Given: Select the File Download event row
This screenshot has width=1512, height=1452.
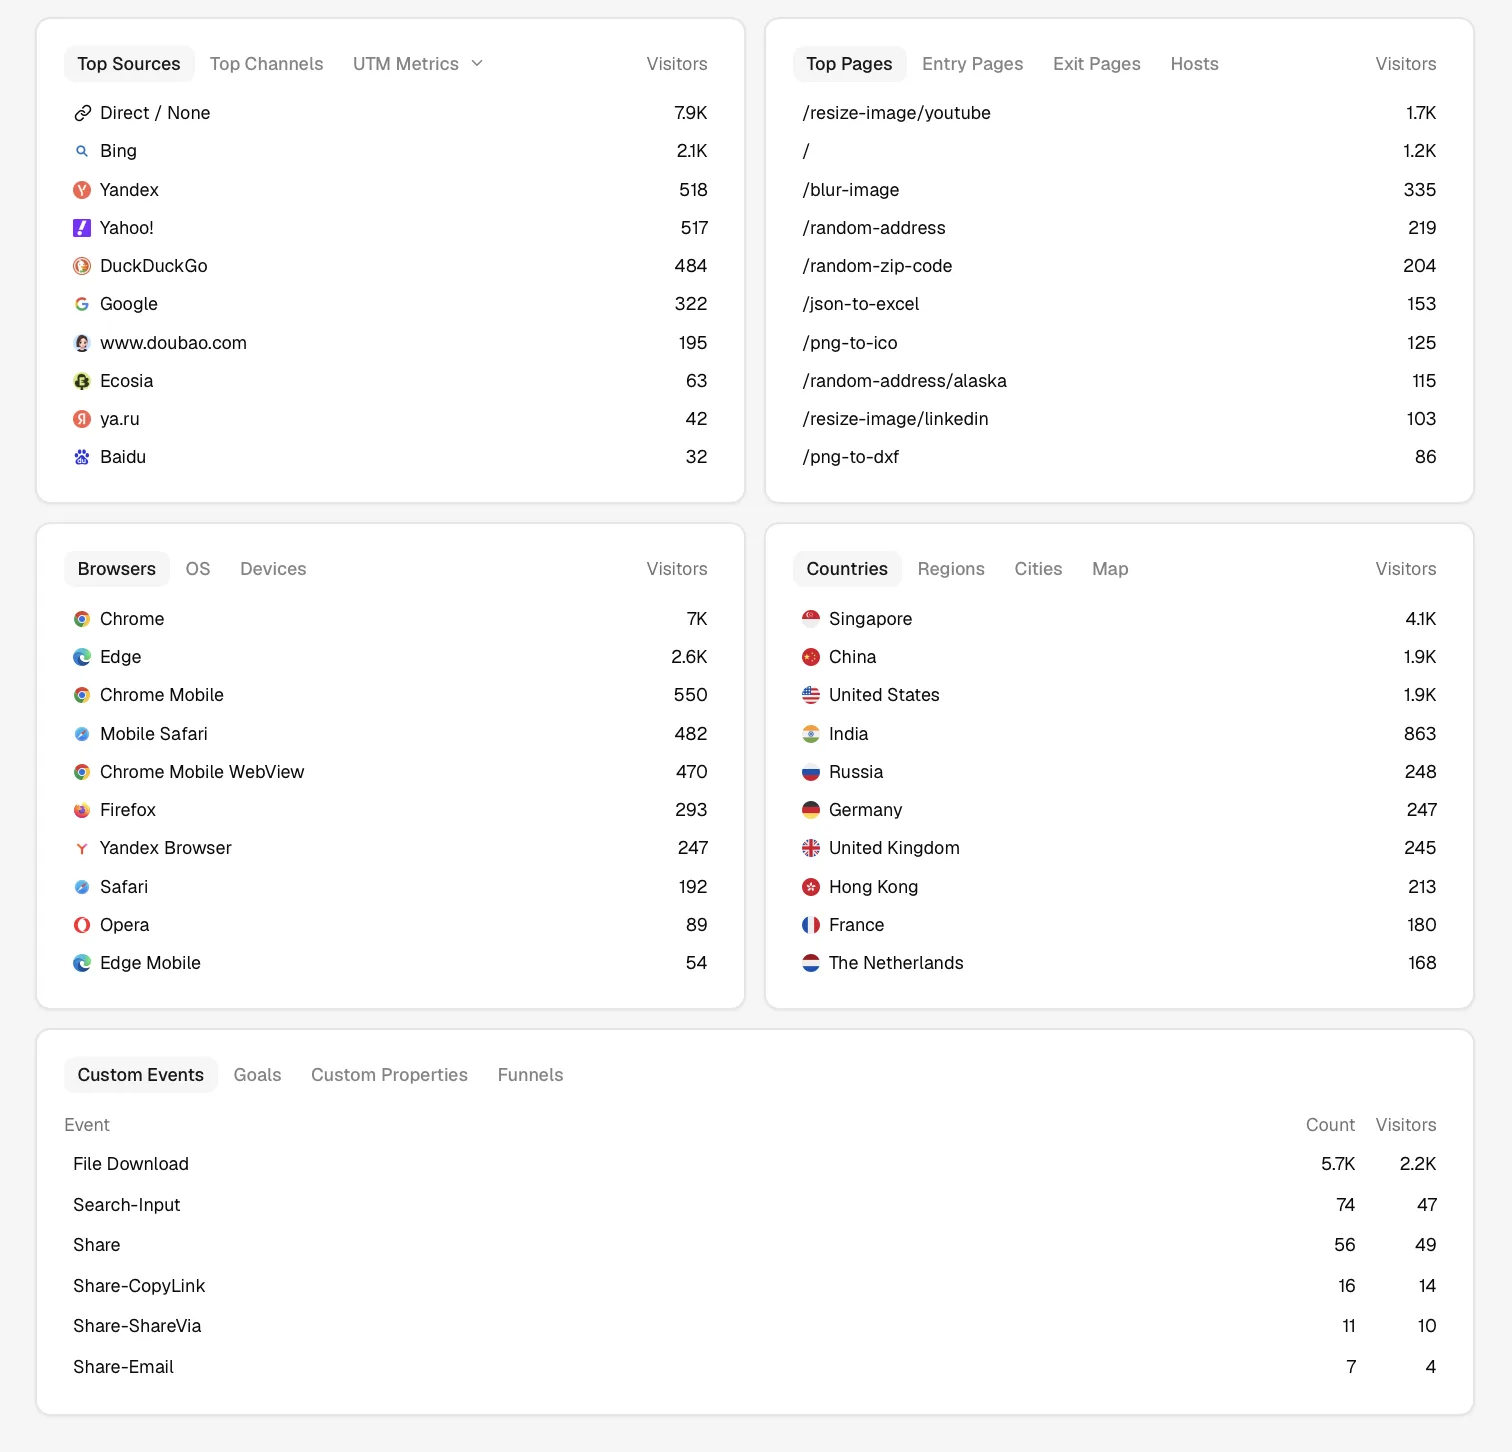Looking at the screenshot, I should click(755, 1164).
